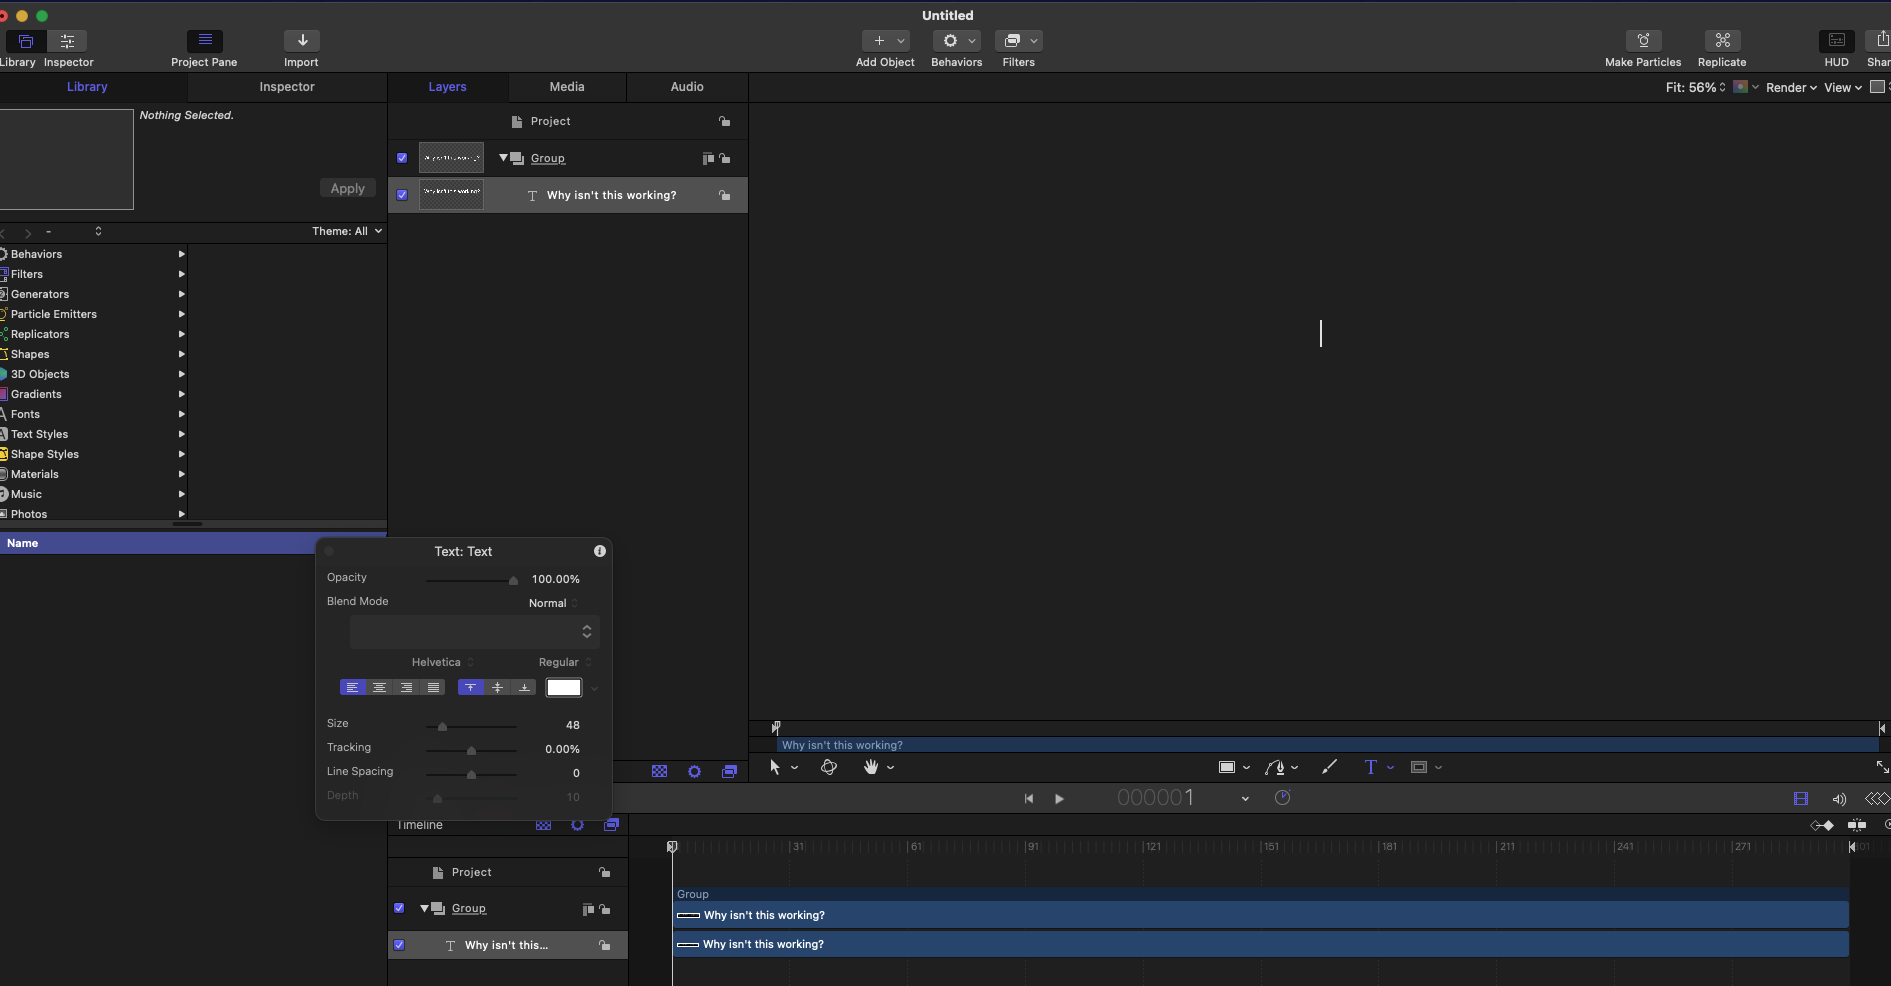Click the Make Particles icon

(1642, 41)
